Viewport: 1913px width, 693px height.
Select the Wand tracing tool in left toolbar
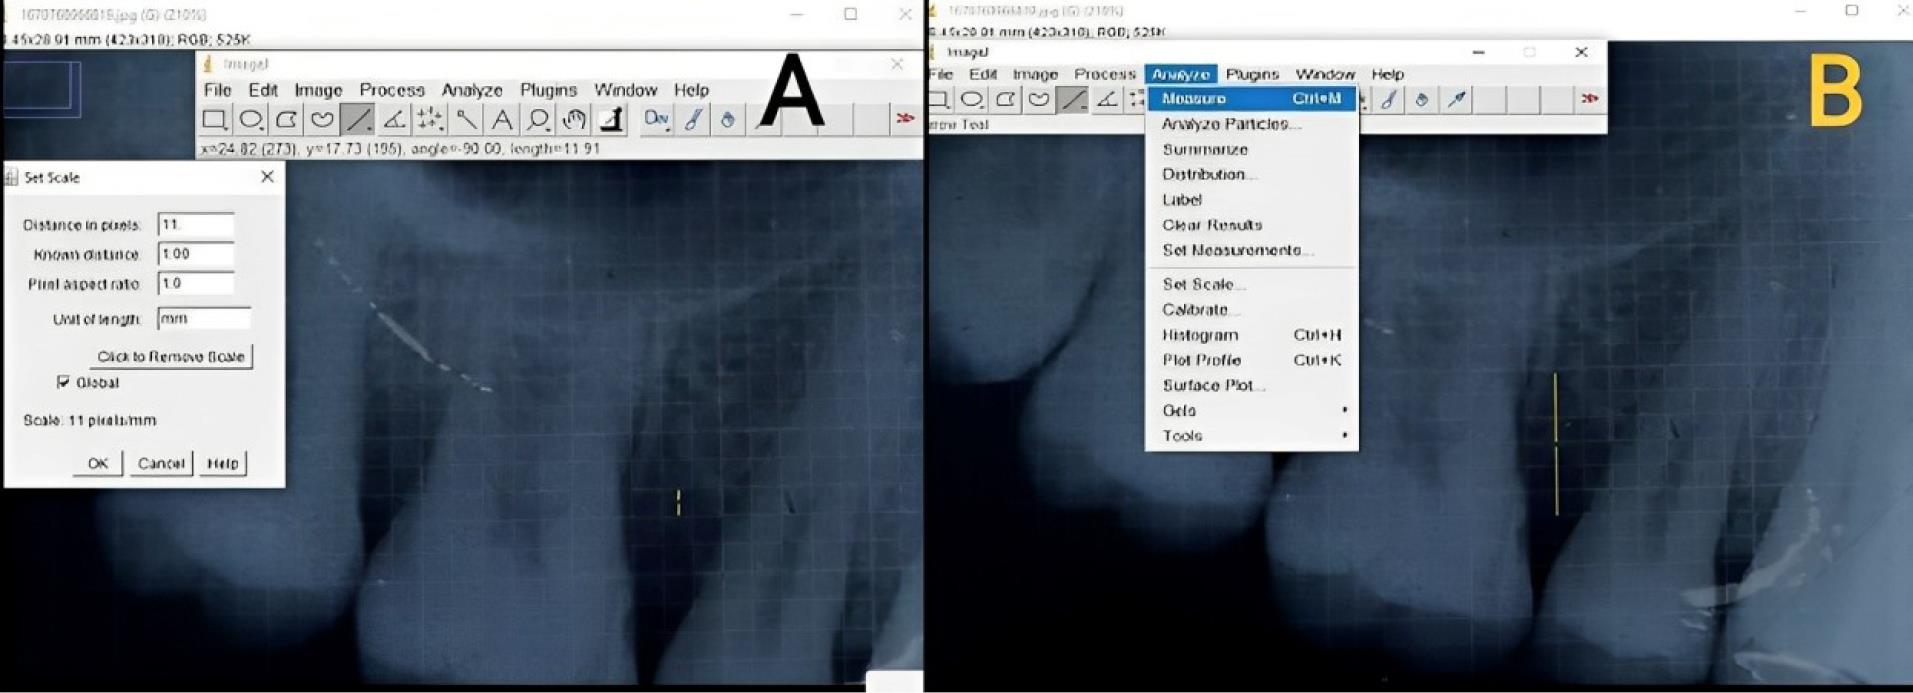(466, 120)
